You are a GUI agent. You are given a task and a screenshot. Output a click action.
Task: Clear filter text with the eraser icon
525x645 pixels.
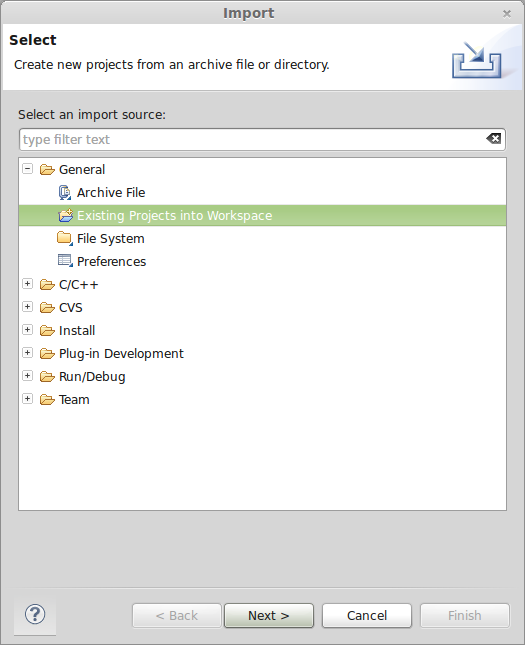[494, 139]
